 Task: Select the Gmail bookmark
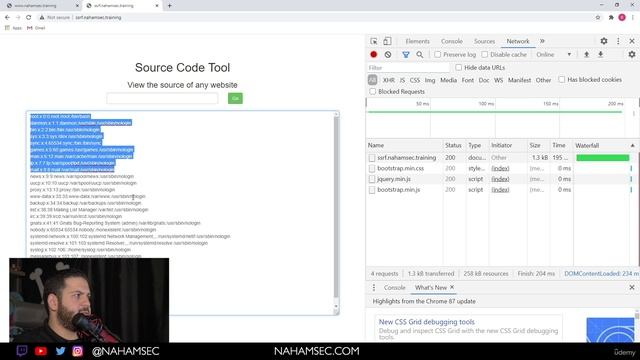coord(36,28)
